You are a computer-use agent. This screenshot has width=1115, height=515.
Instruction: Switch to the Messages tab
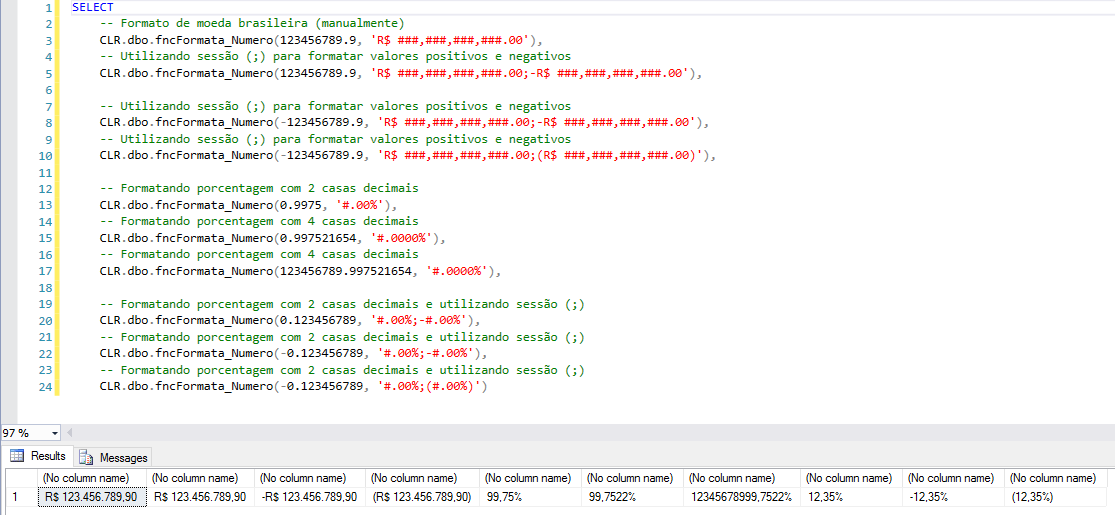(123, 457)
